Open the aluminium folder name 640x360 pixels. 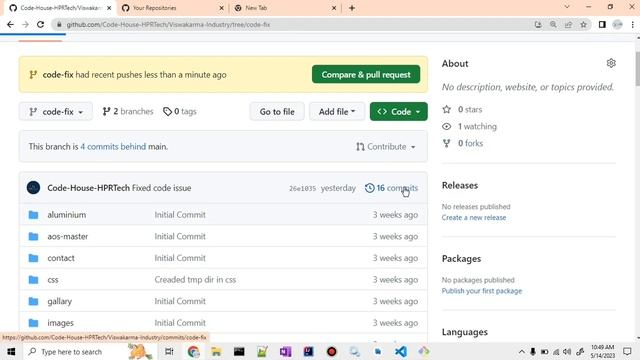coord(67,215)
